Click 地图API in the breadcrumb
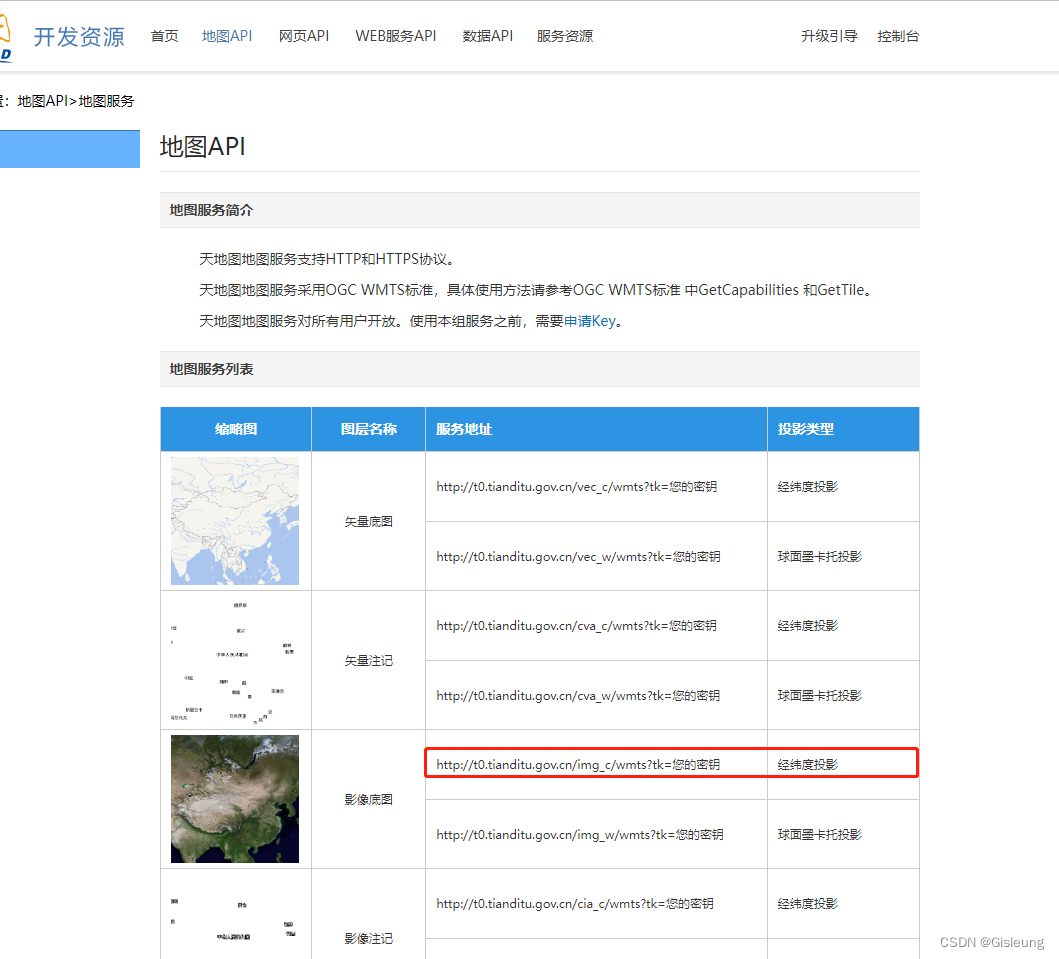 point(43,101)
